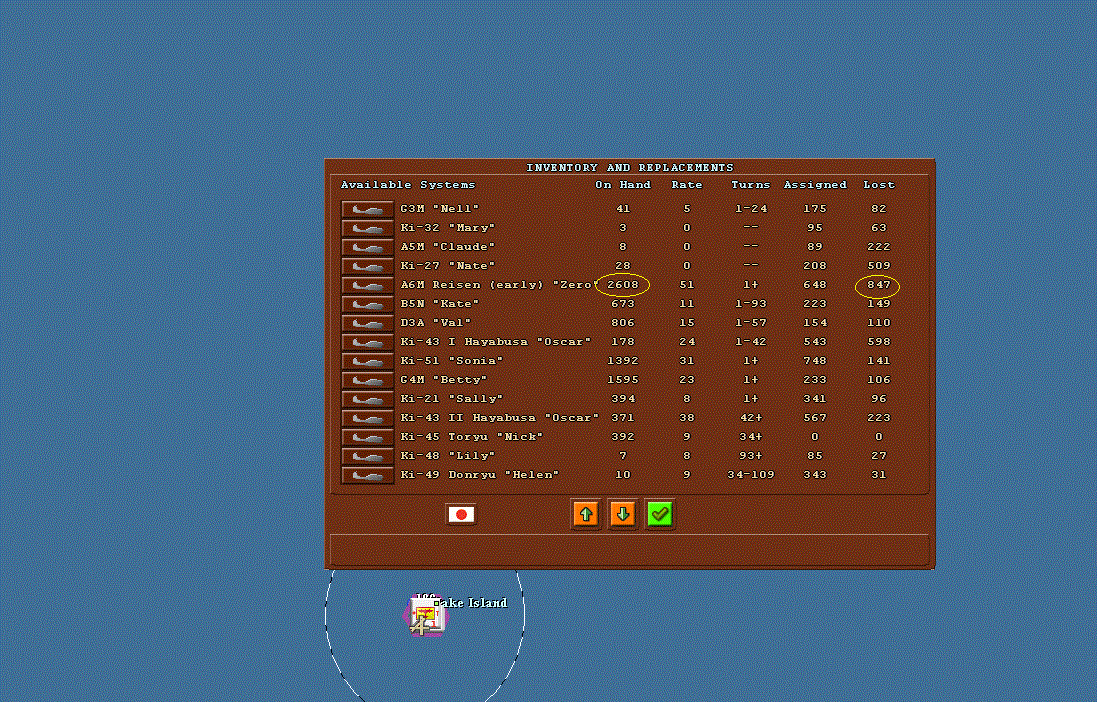Click the aircraft icon for A6M Reisen "Zero"
The image size is (1097, 702).
[367, 285]
